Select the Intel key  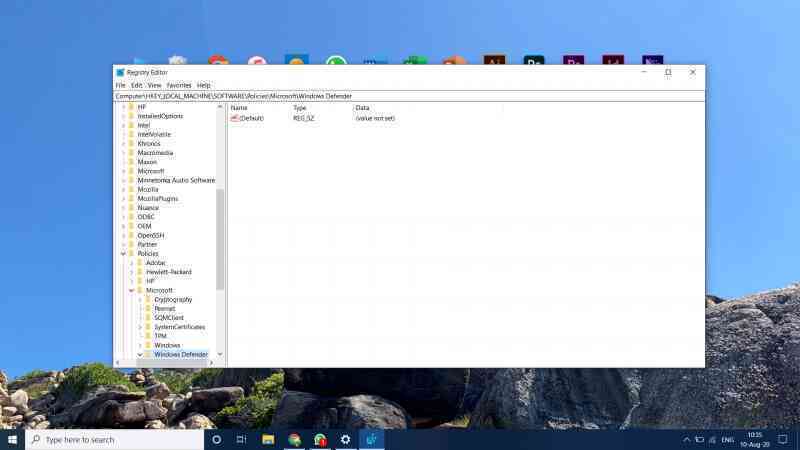[144, 126]
